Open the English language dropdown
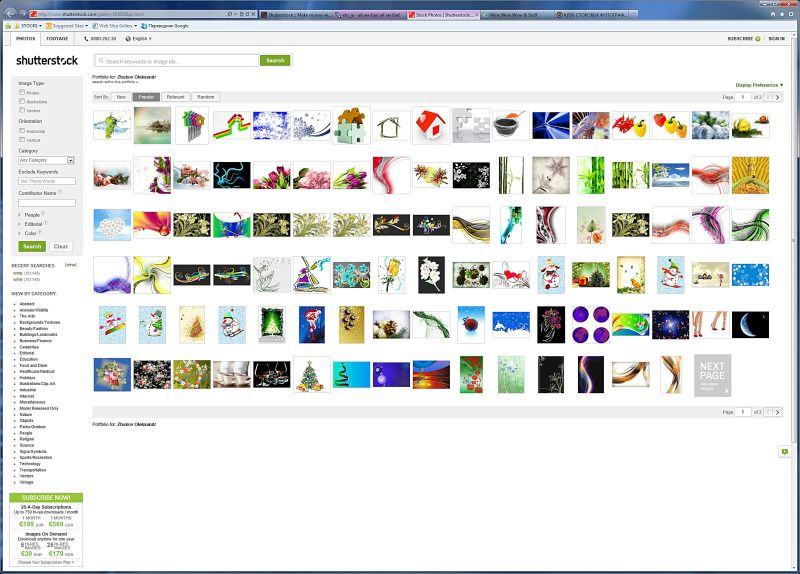The image size is (800, 574). 142,39
